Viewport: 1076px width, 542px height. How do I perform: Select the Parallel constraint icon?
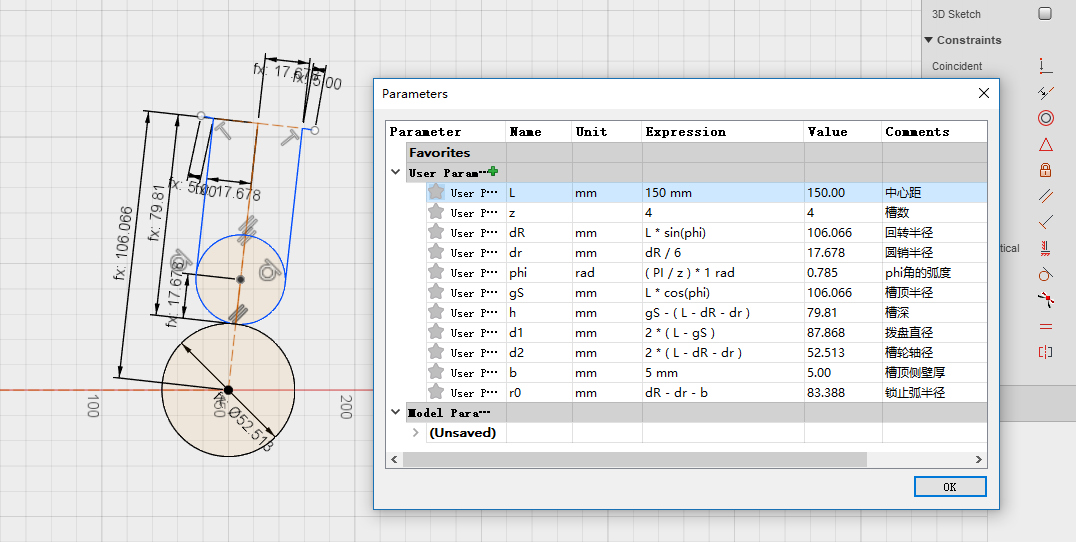tap(1045, 196)
